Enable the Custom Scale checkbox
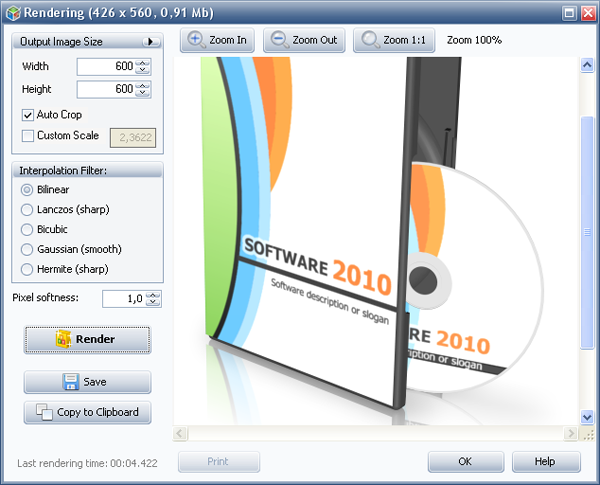Image resolution: width=600 pixels, height=485 pixels. (x=28, y=136)
